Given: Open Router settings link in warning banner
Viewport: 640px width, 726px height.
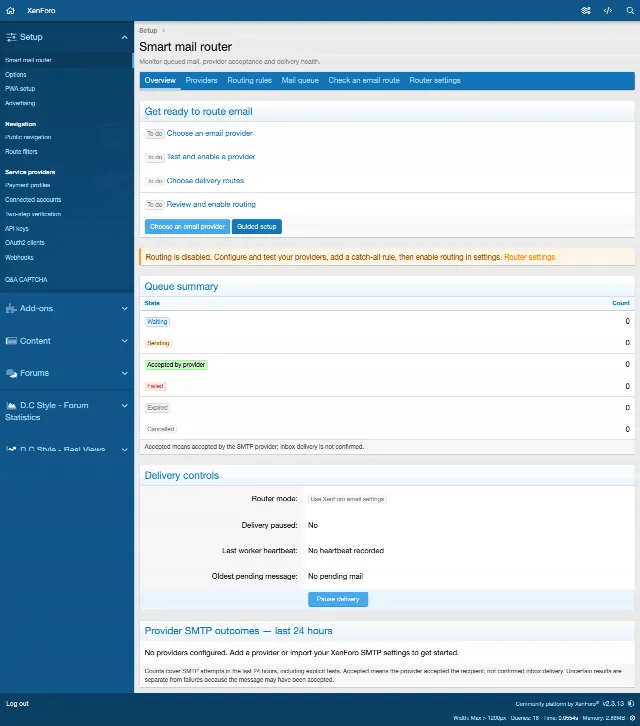Looking at the screenshot, I should [529, 257].
